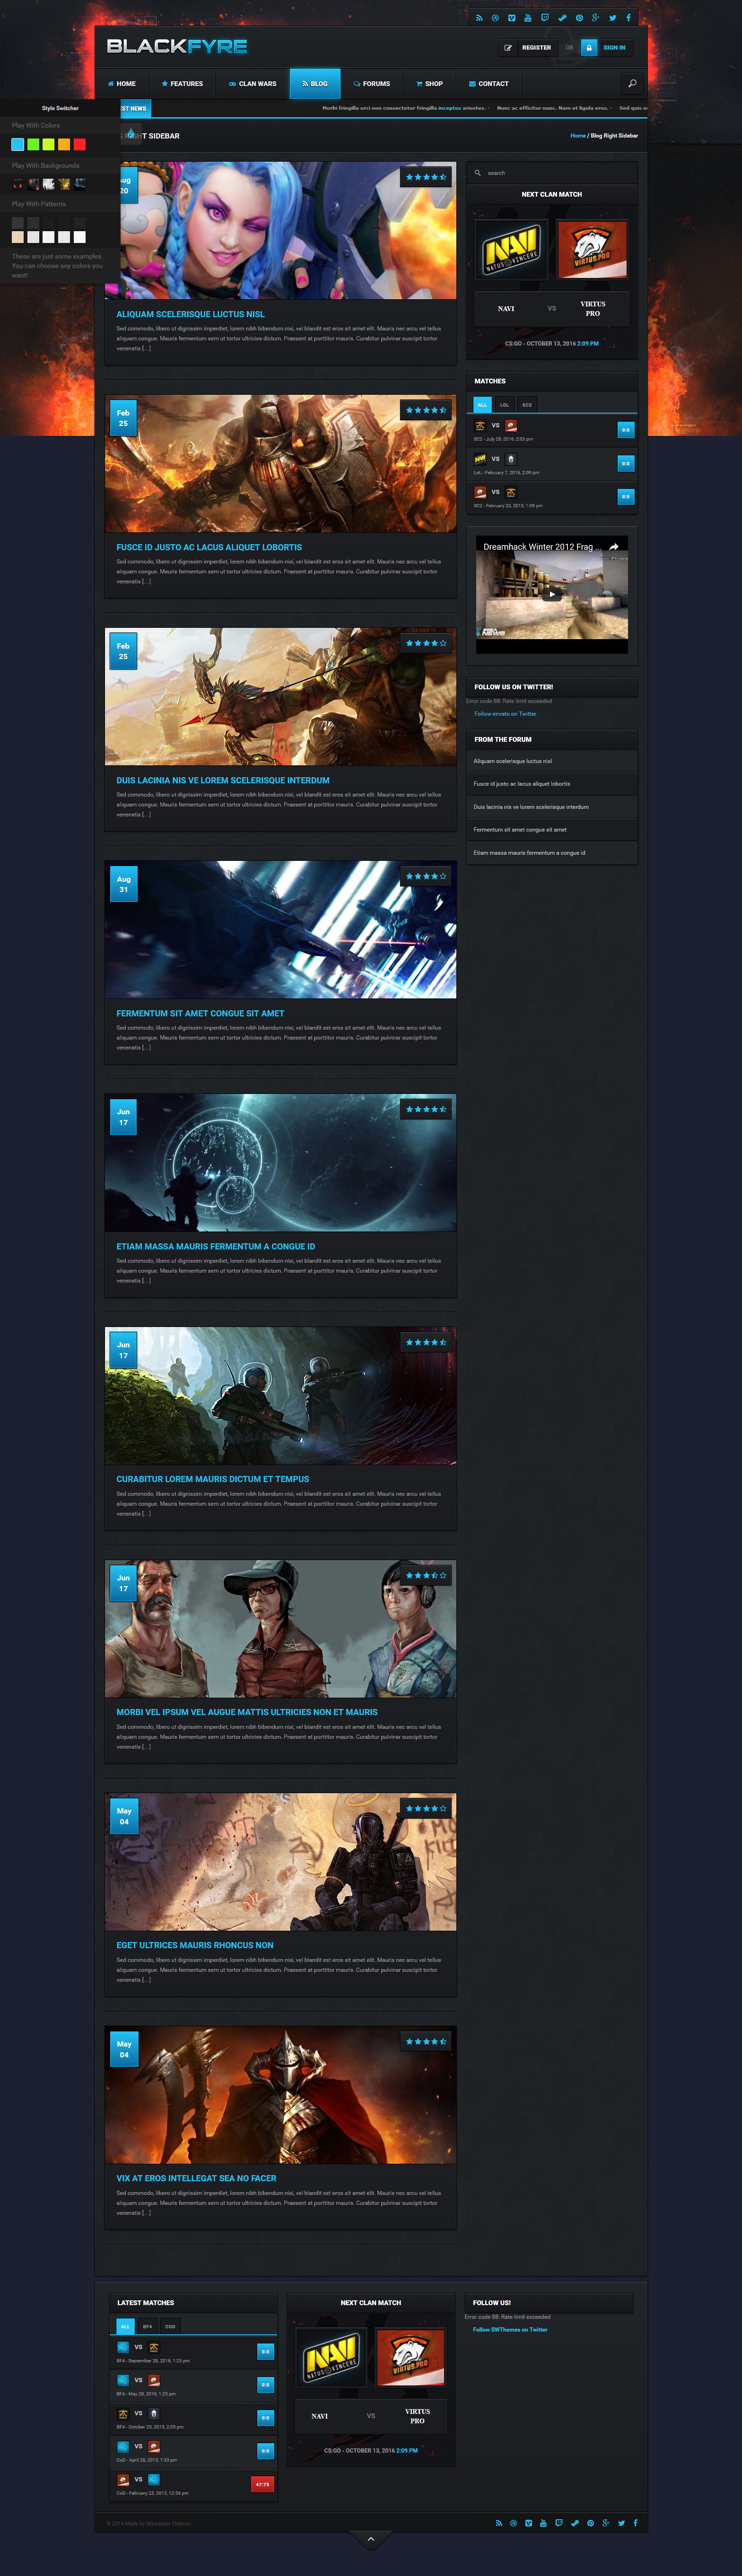Select the COD tab in Latest Matches
742x2576 pixels.
click(170, 2326)
